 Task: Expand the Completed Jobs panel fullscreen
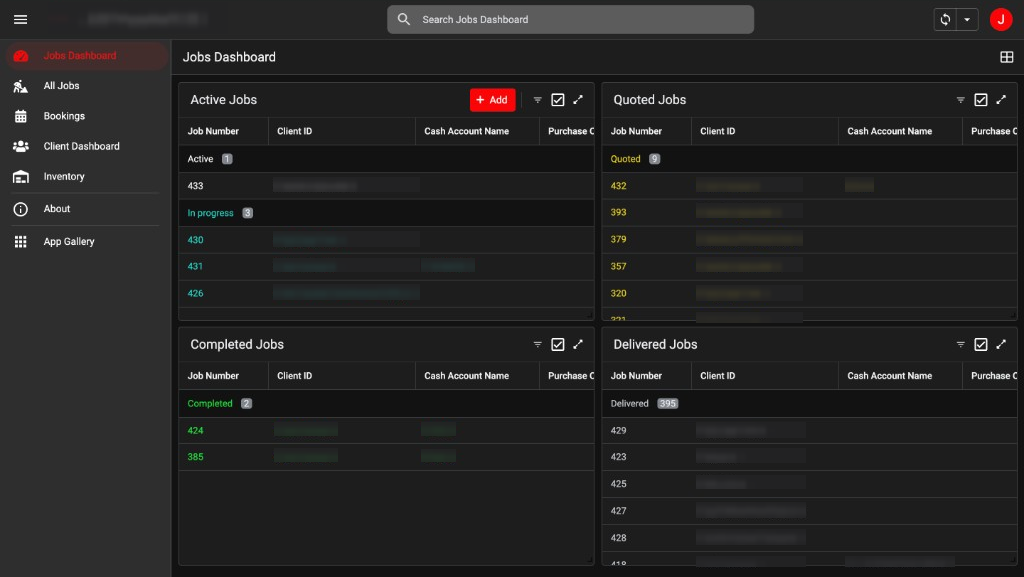click(x=578, y=345)
